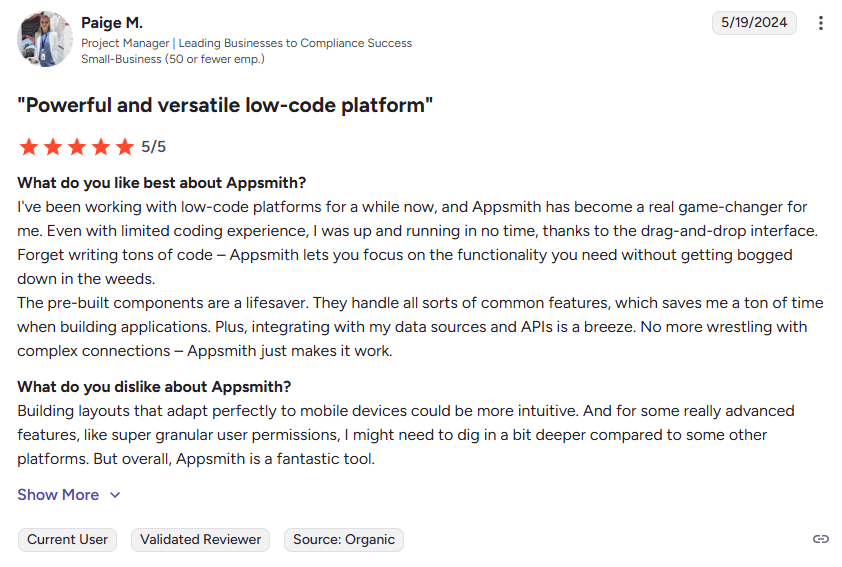842x567 pixels.
Task: Expand the review with Show More
Action: pyautogui.click(x=58, y=495)
